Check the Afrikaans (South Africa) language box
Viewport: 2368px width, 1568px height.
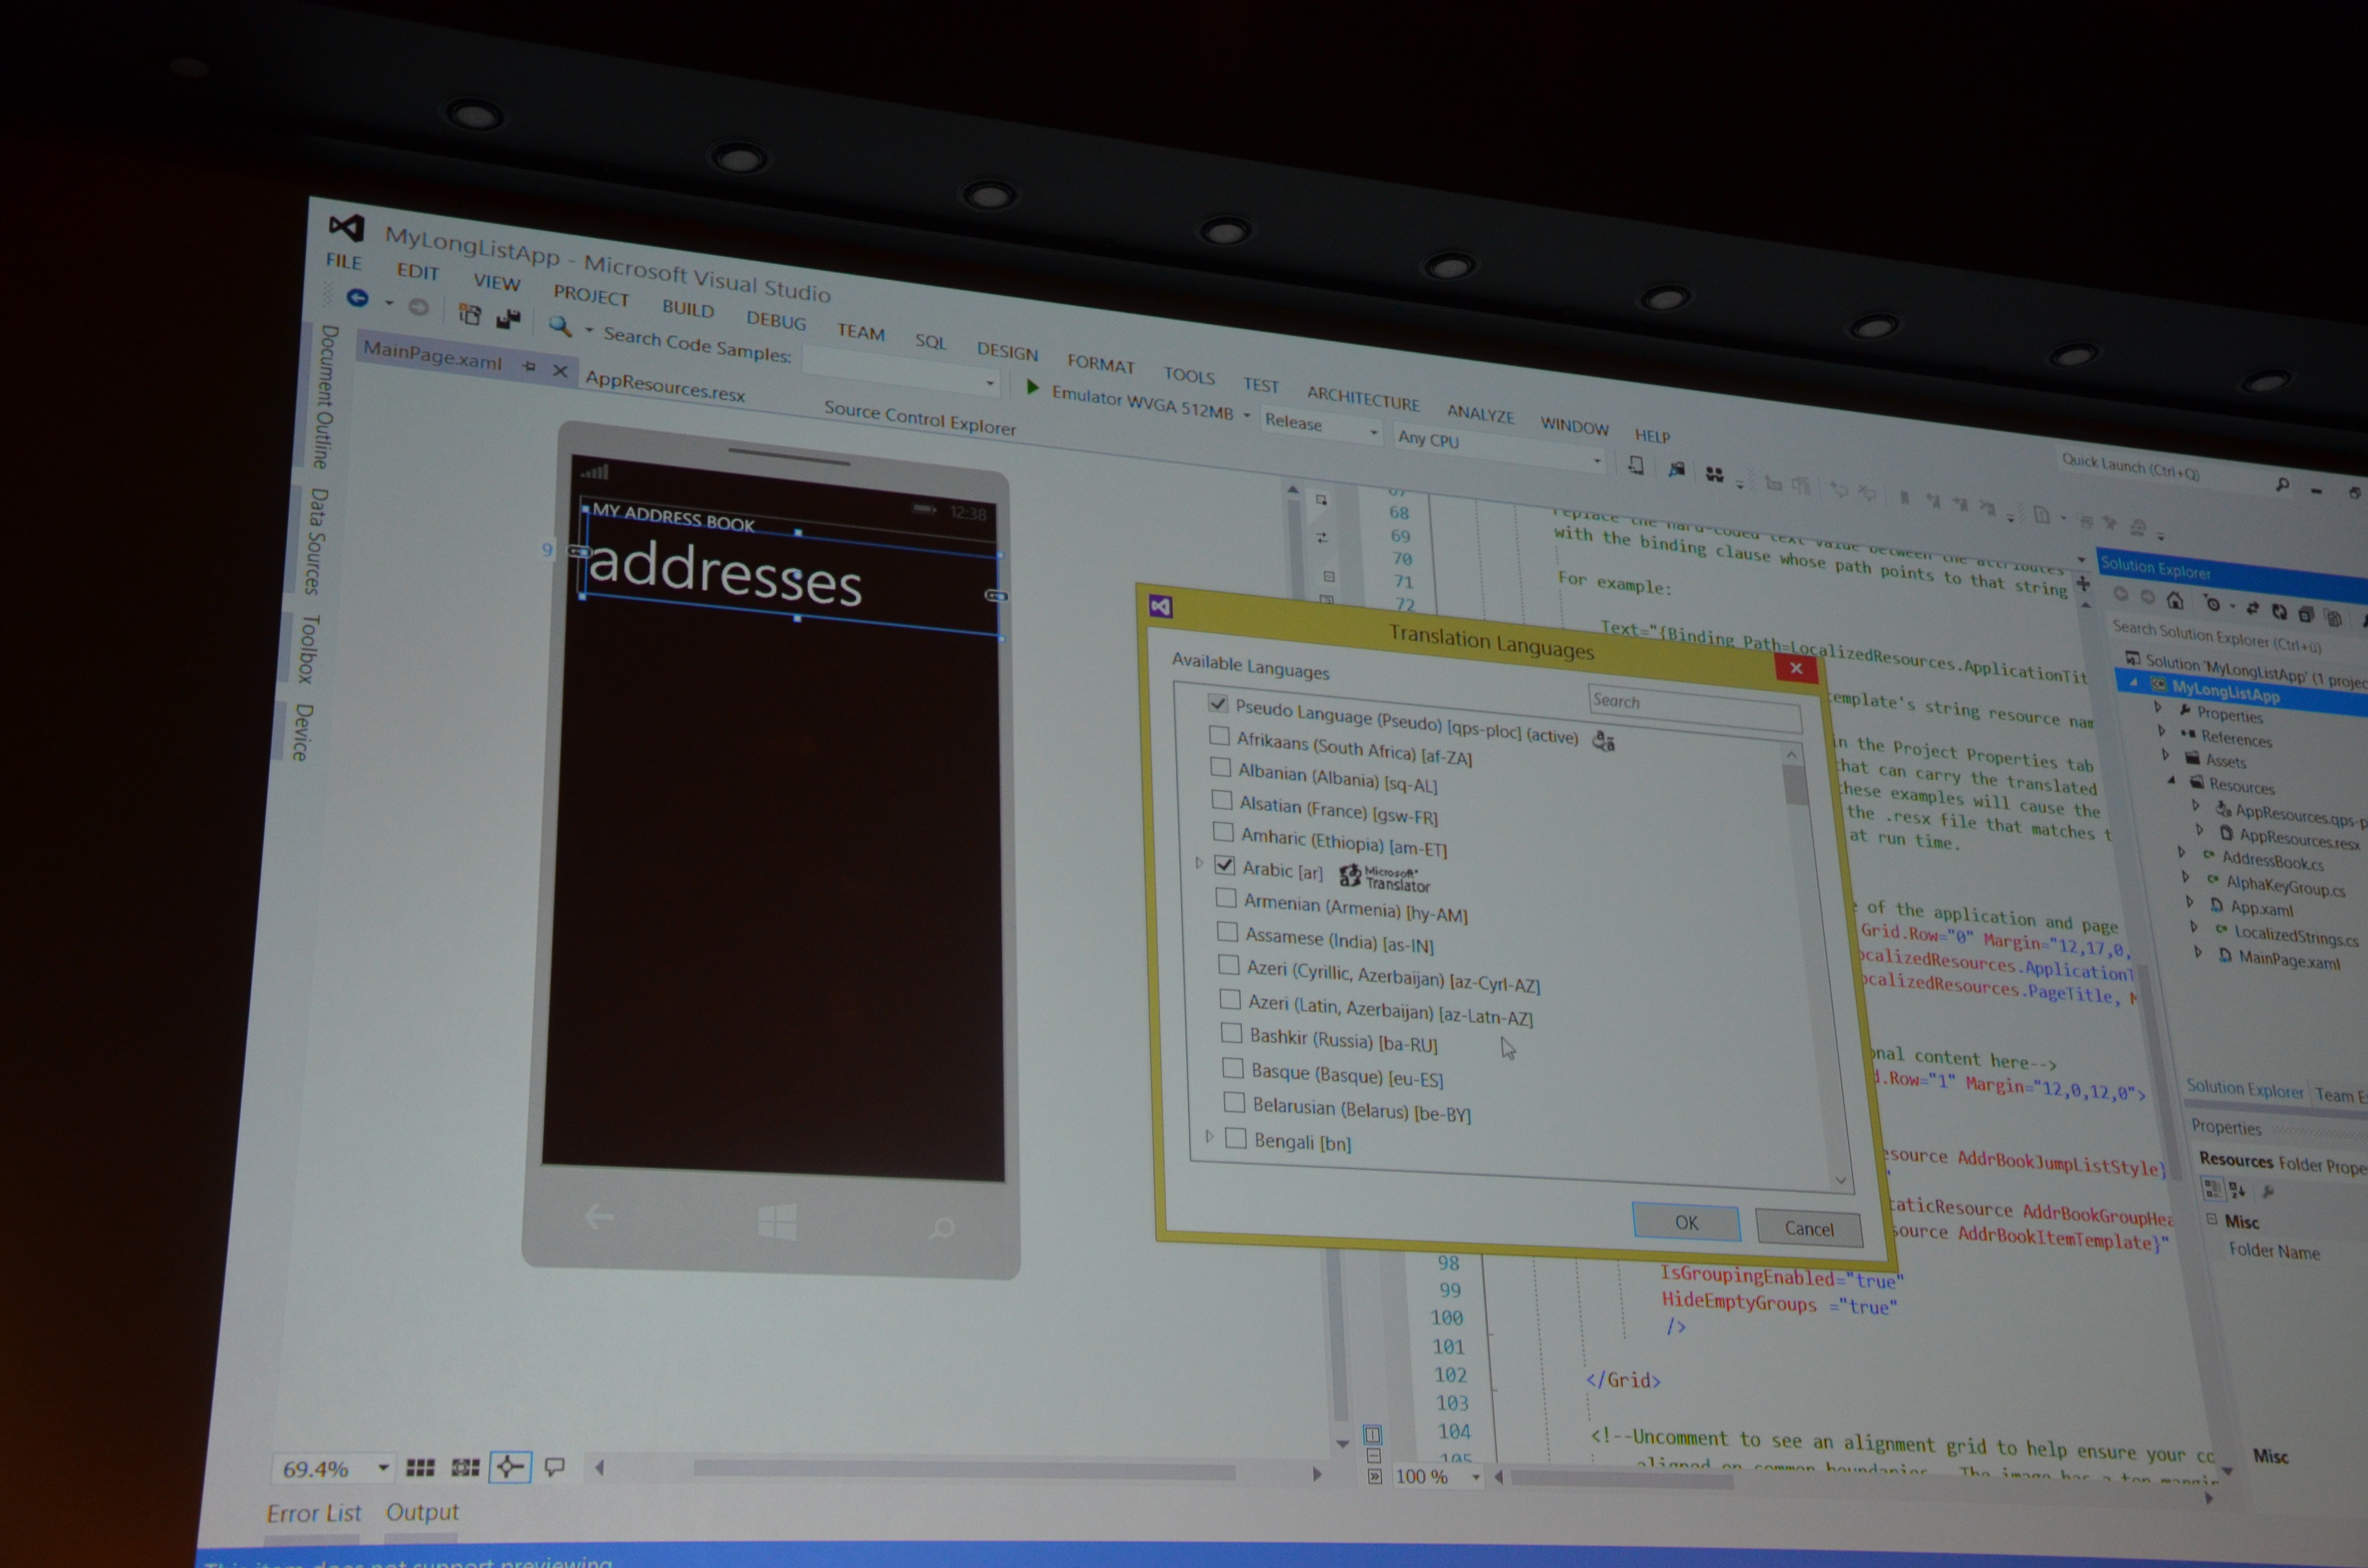(1219, 736)
